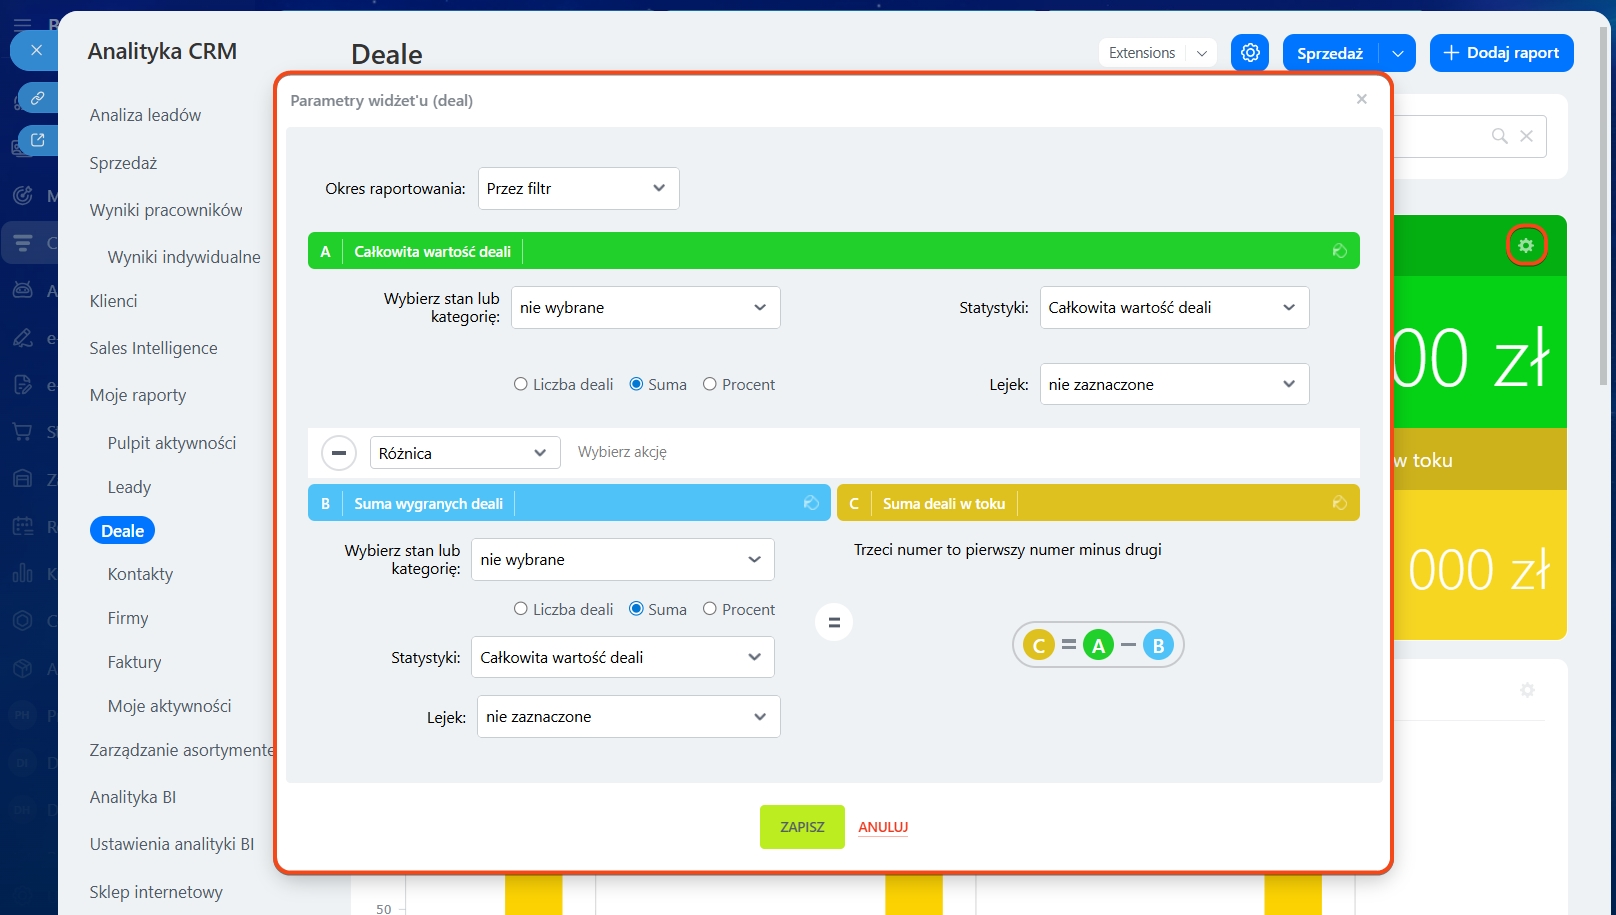Click the gear settings icon beside Extensions
This screenshot has height=915, width=1616.
pyautogui.click(x=1250, y=53)
